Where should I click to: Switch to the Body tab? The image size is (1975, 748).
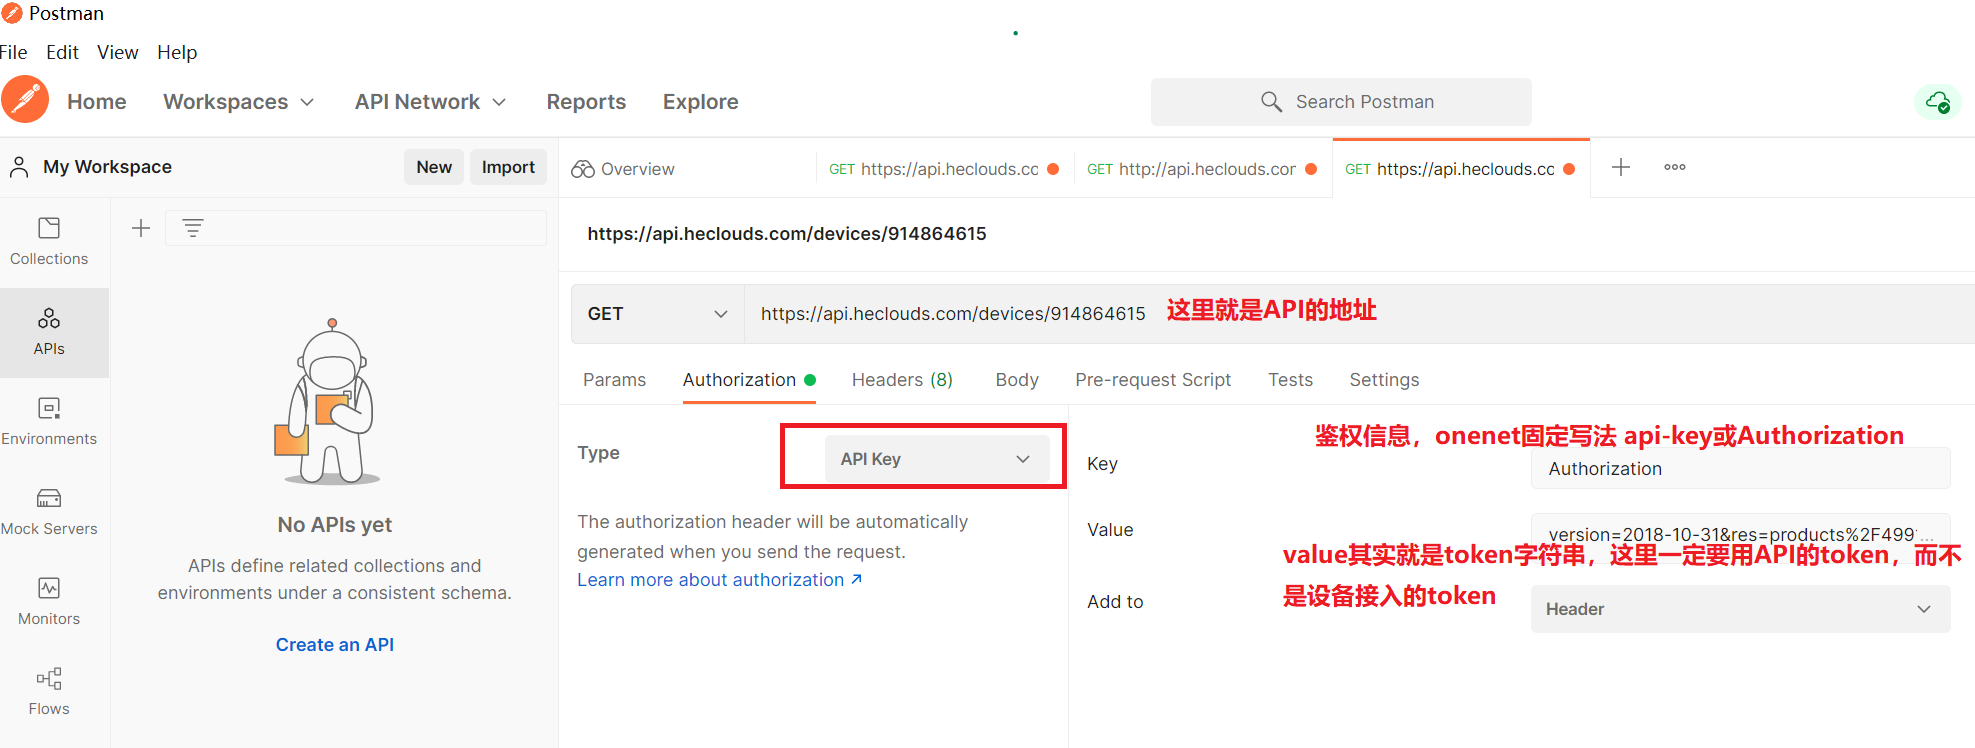1017,380
